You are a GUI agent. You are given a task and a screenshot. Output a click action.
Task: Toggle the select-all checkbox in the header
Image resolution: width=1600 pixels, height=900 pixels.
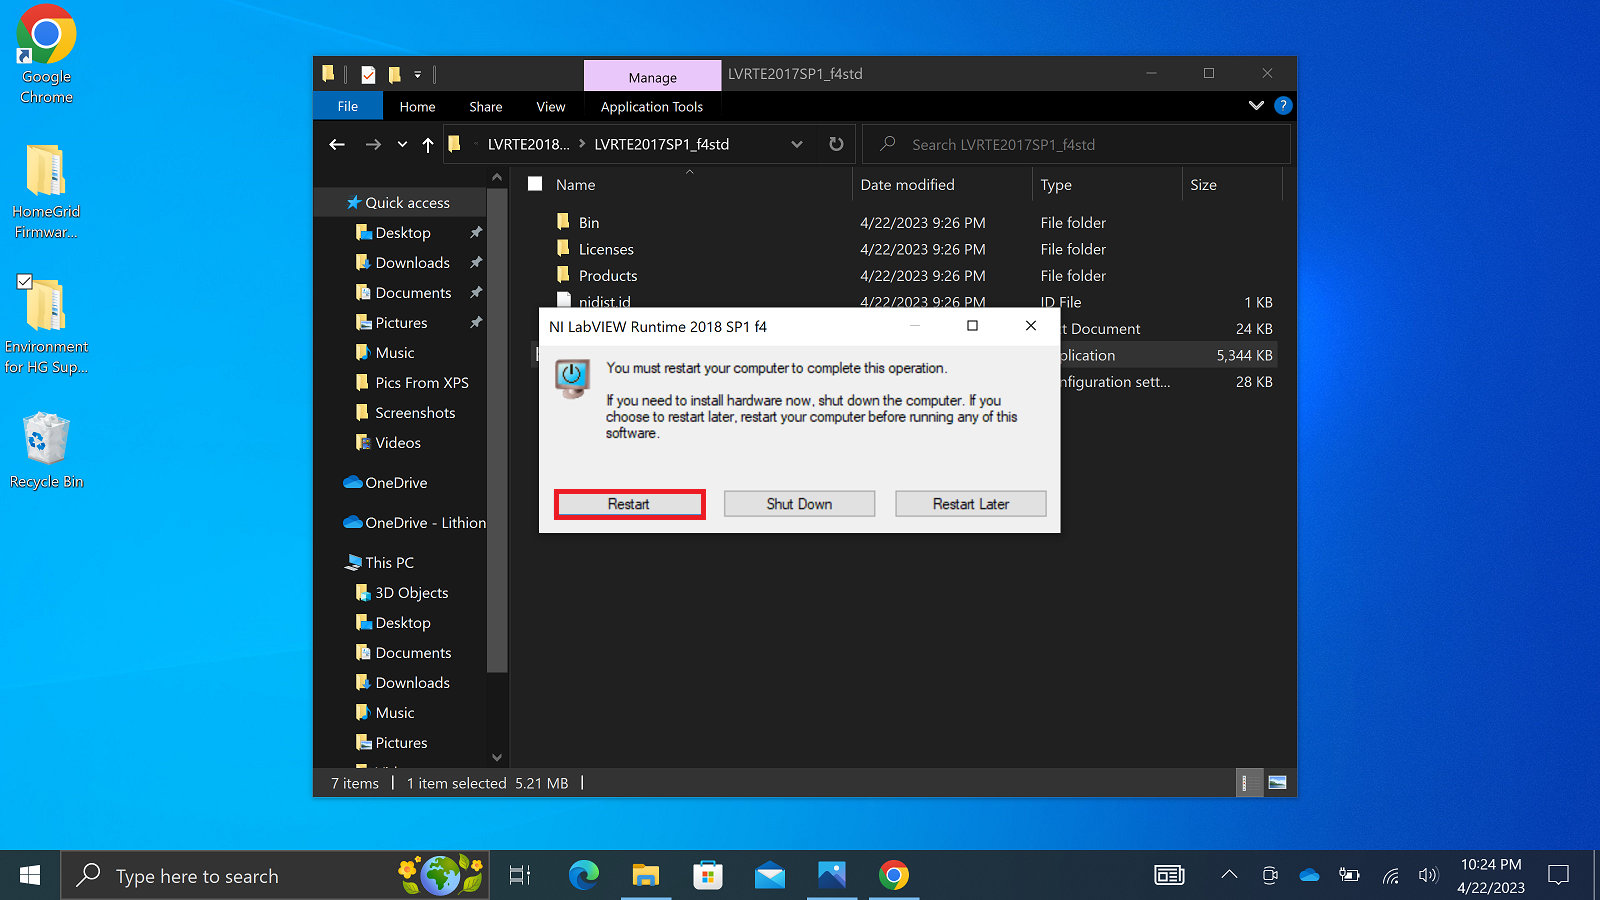click(x=535, y=184)
